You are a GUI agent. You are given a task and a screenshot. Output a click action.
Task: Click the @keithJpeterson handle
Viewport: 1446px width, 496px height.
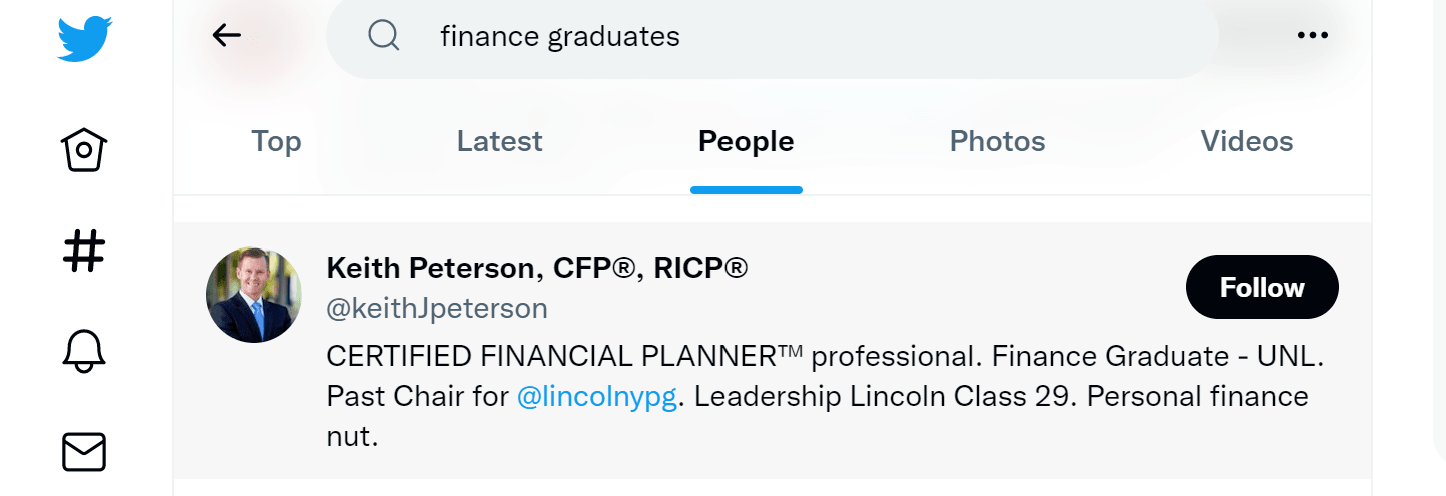click(437, 308)
